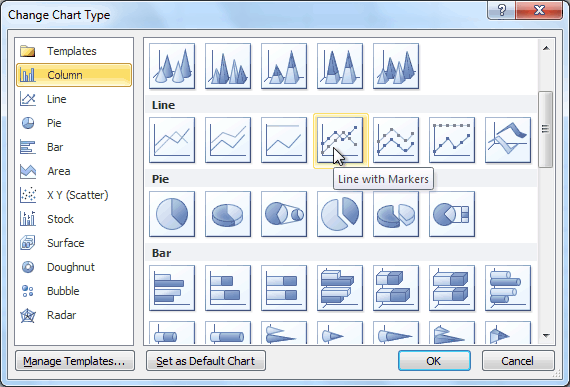Viewport: 570px width, 387px height.
Task: Select the 3-D Line chart thumbnail
Action: (508, 140)
